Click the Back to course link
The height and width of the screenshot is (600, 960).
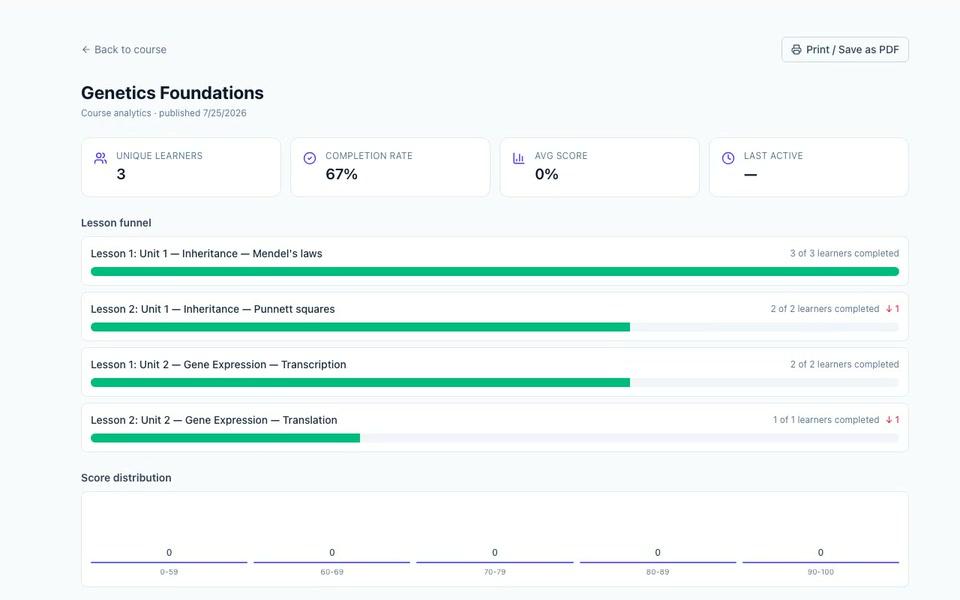(124, 50)
